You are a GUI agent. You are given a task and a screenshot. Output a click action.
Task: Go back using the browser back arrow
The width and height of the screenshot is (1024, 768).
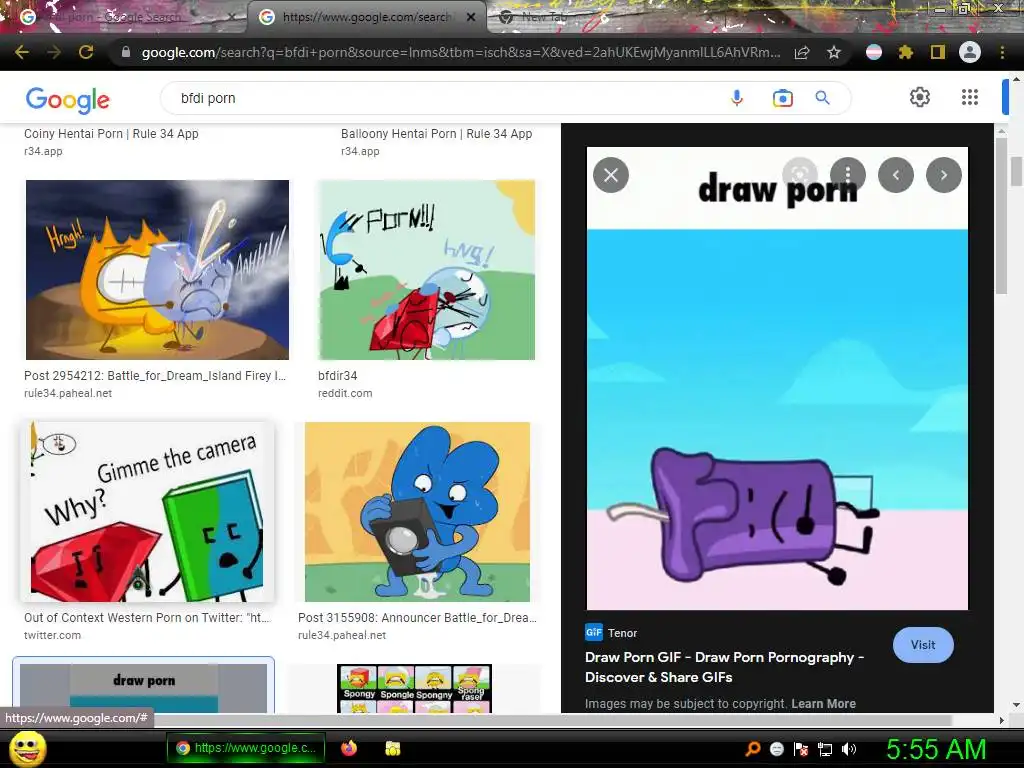tap(22, 52)
